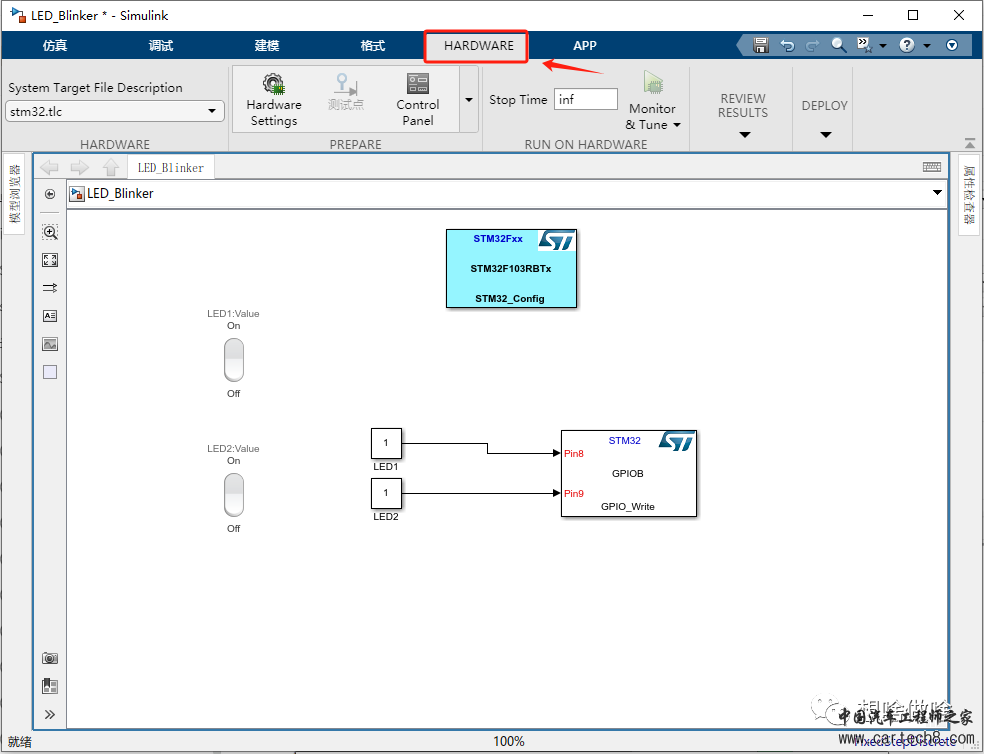Select the GPIO_Write block
Screen dimensions: 984x754
[x=629, y=473]
